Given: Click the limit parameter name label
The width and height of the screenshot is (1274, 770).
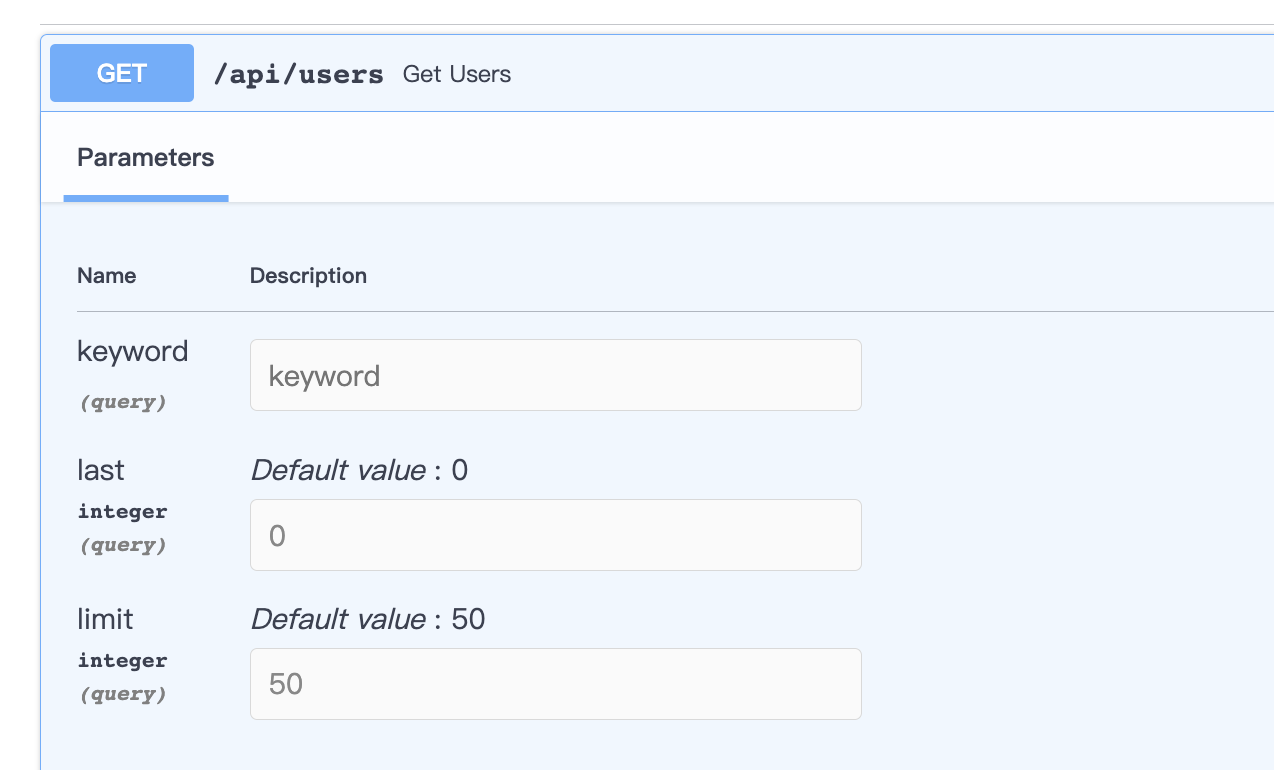Looking at the screenshot, I should 105,619.
